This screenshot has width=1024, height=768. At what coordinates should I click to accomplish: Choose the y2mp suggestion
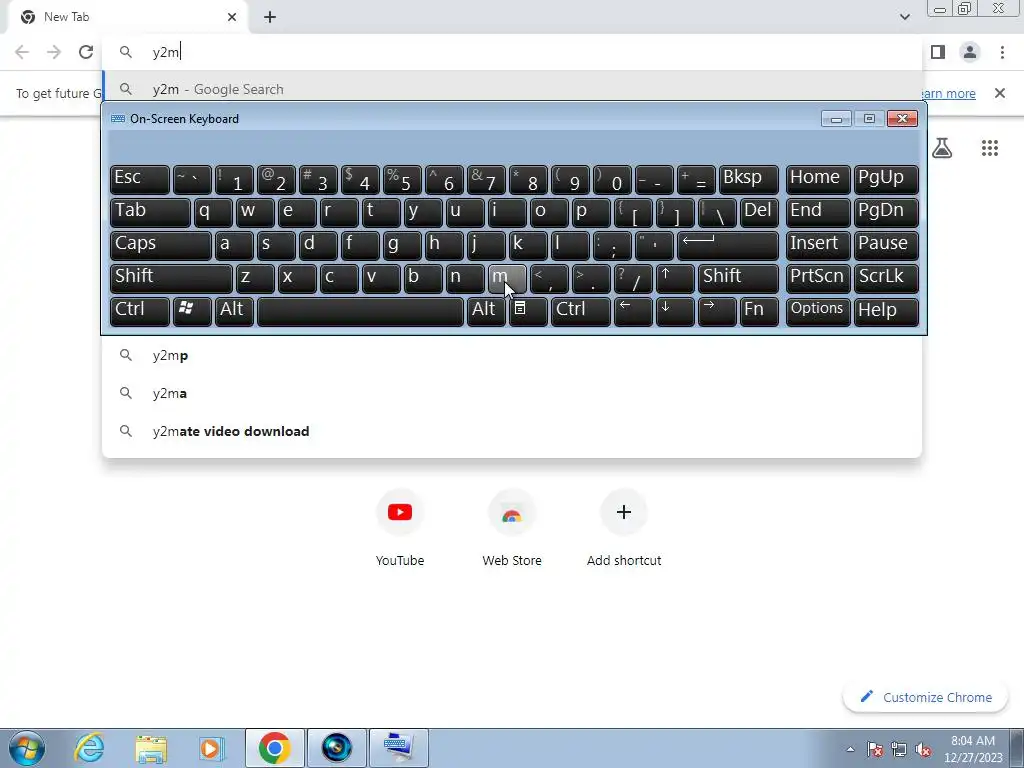(512, 355)
